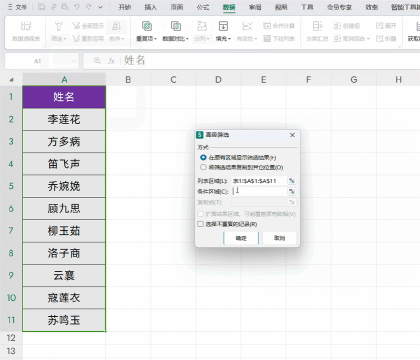
Task: Click the cell containing 李莲花
Action: (x=64, y=119)
